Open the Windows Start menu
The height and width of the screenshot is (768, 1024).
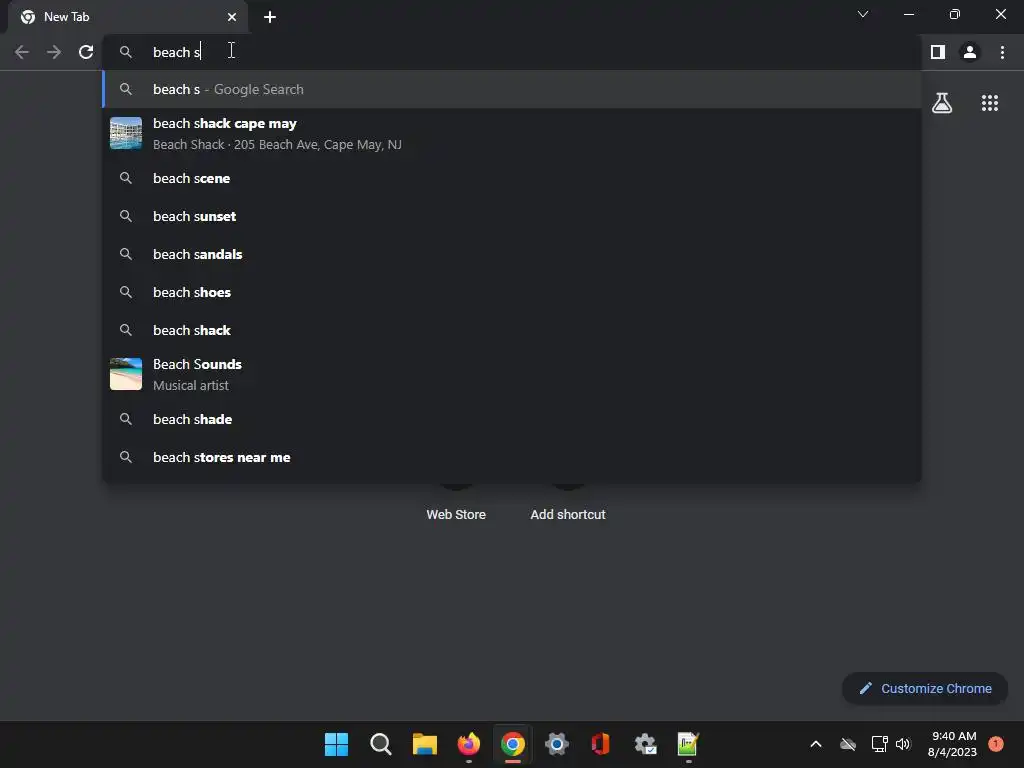[x=336, y=744]
